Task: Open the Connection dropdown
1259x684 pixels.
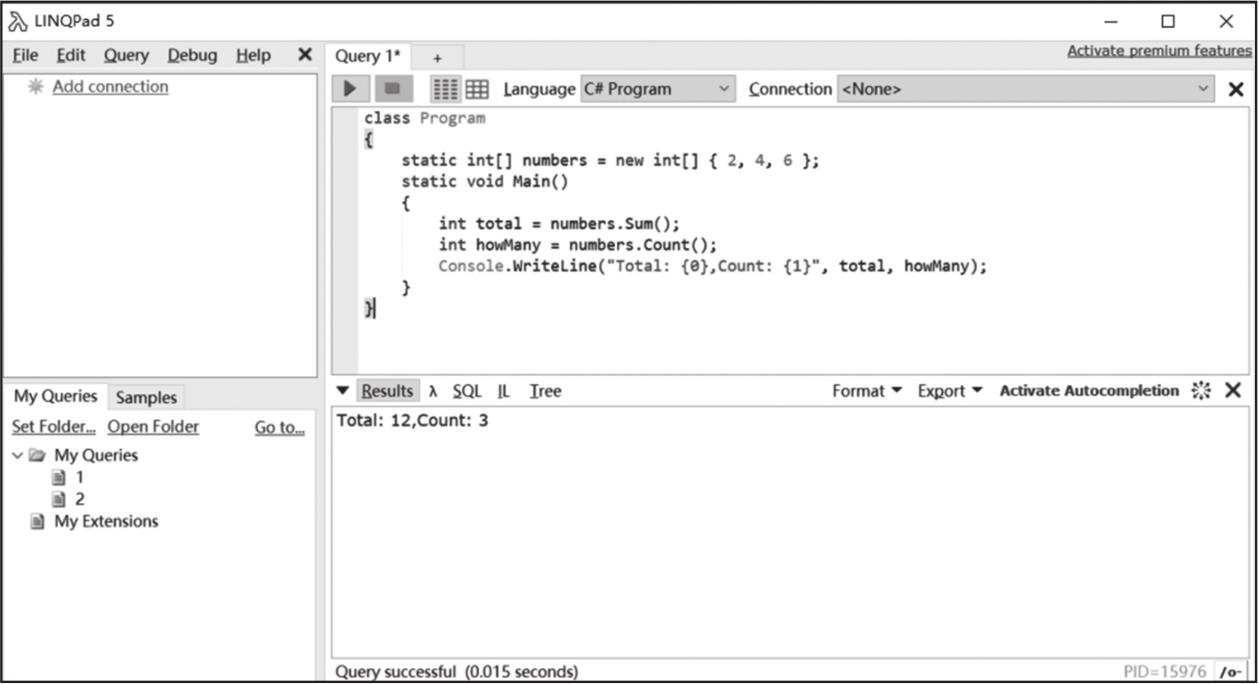Action: (x=1026, y=89)
